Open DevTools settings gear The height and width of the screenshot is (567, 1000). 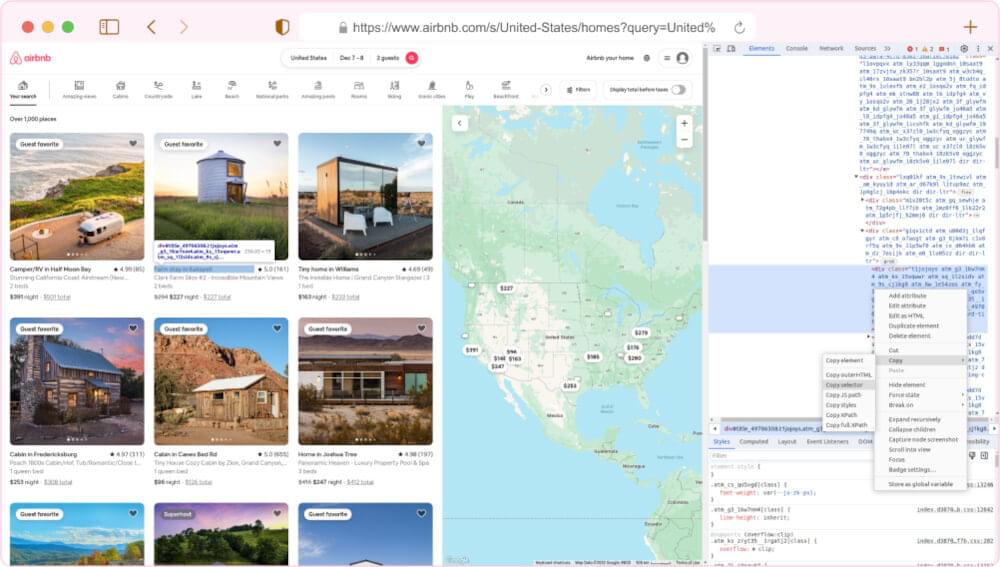pyautogui.click(x=964, y=48)
